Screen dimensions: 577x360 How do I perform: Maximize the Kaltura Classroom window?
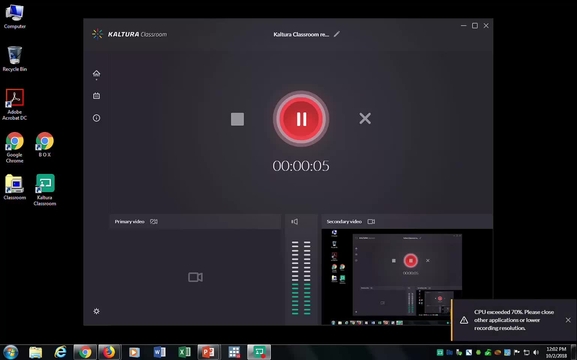click(x=475, y=25)
